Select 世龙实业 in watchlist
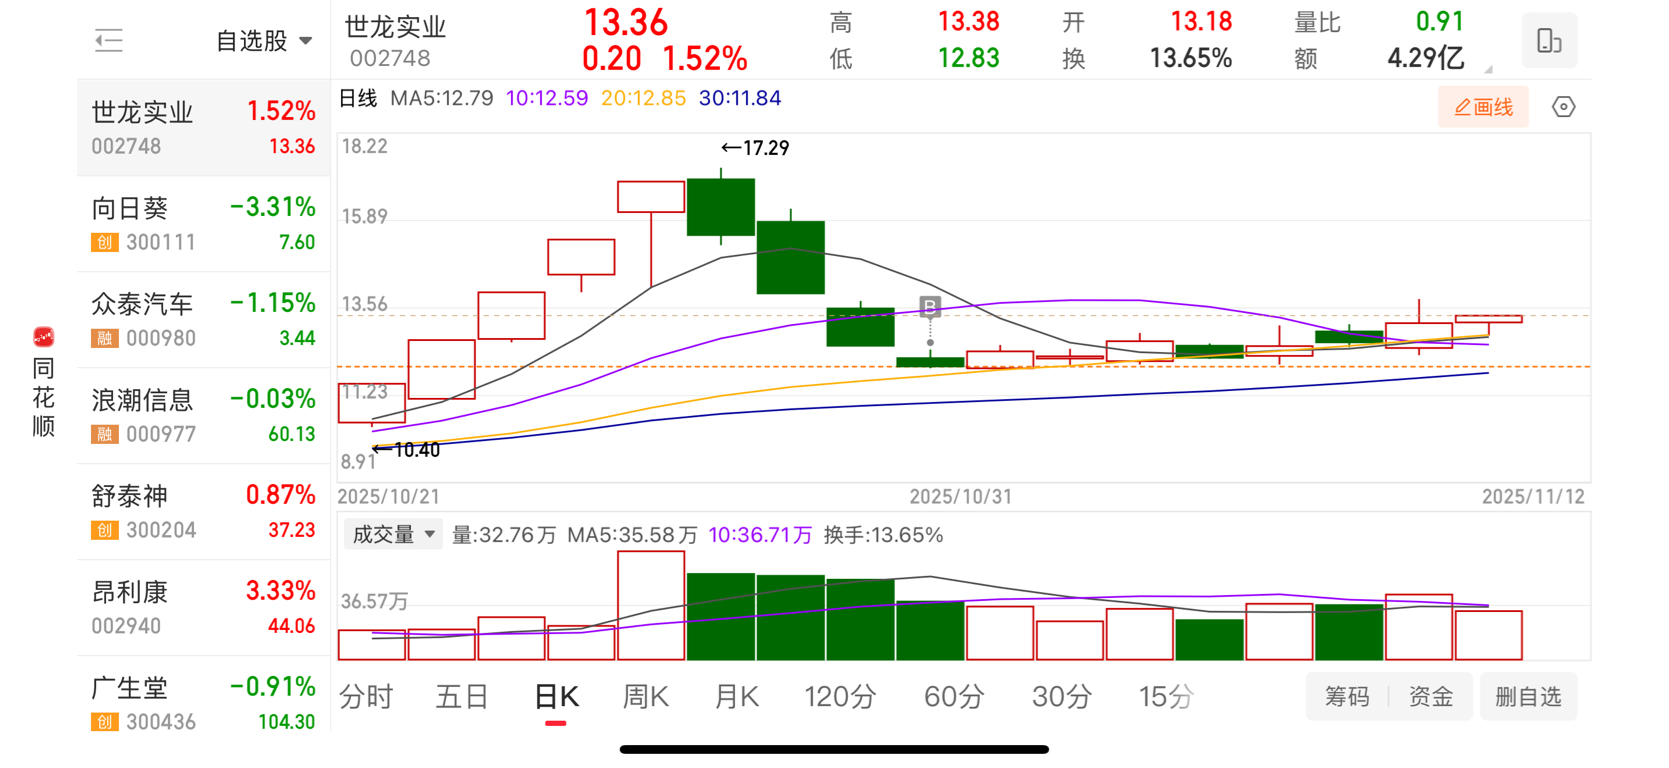1669x768 pixels. point(204,128)
